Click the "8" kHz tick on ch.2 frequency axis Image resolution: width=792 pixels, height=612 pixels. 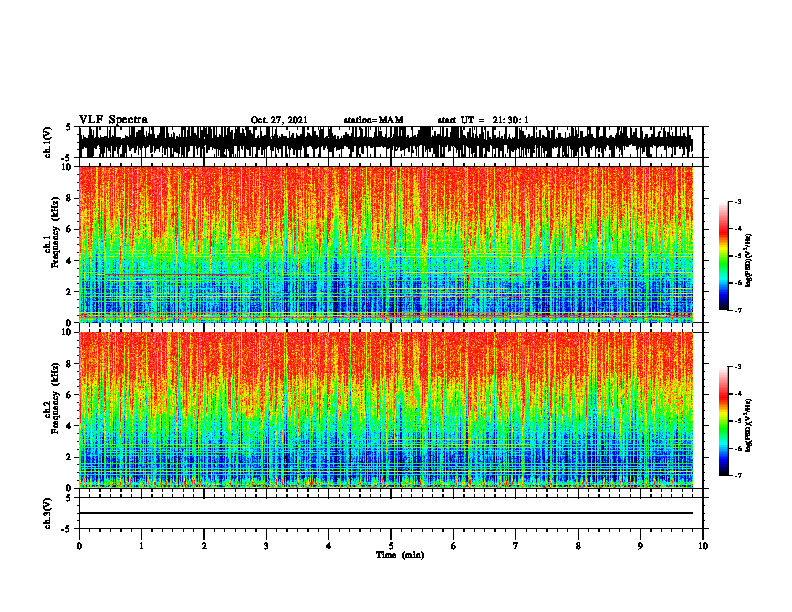tap(70, 364)
